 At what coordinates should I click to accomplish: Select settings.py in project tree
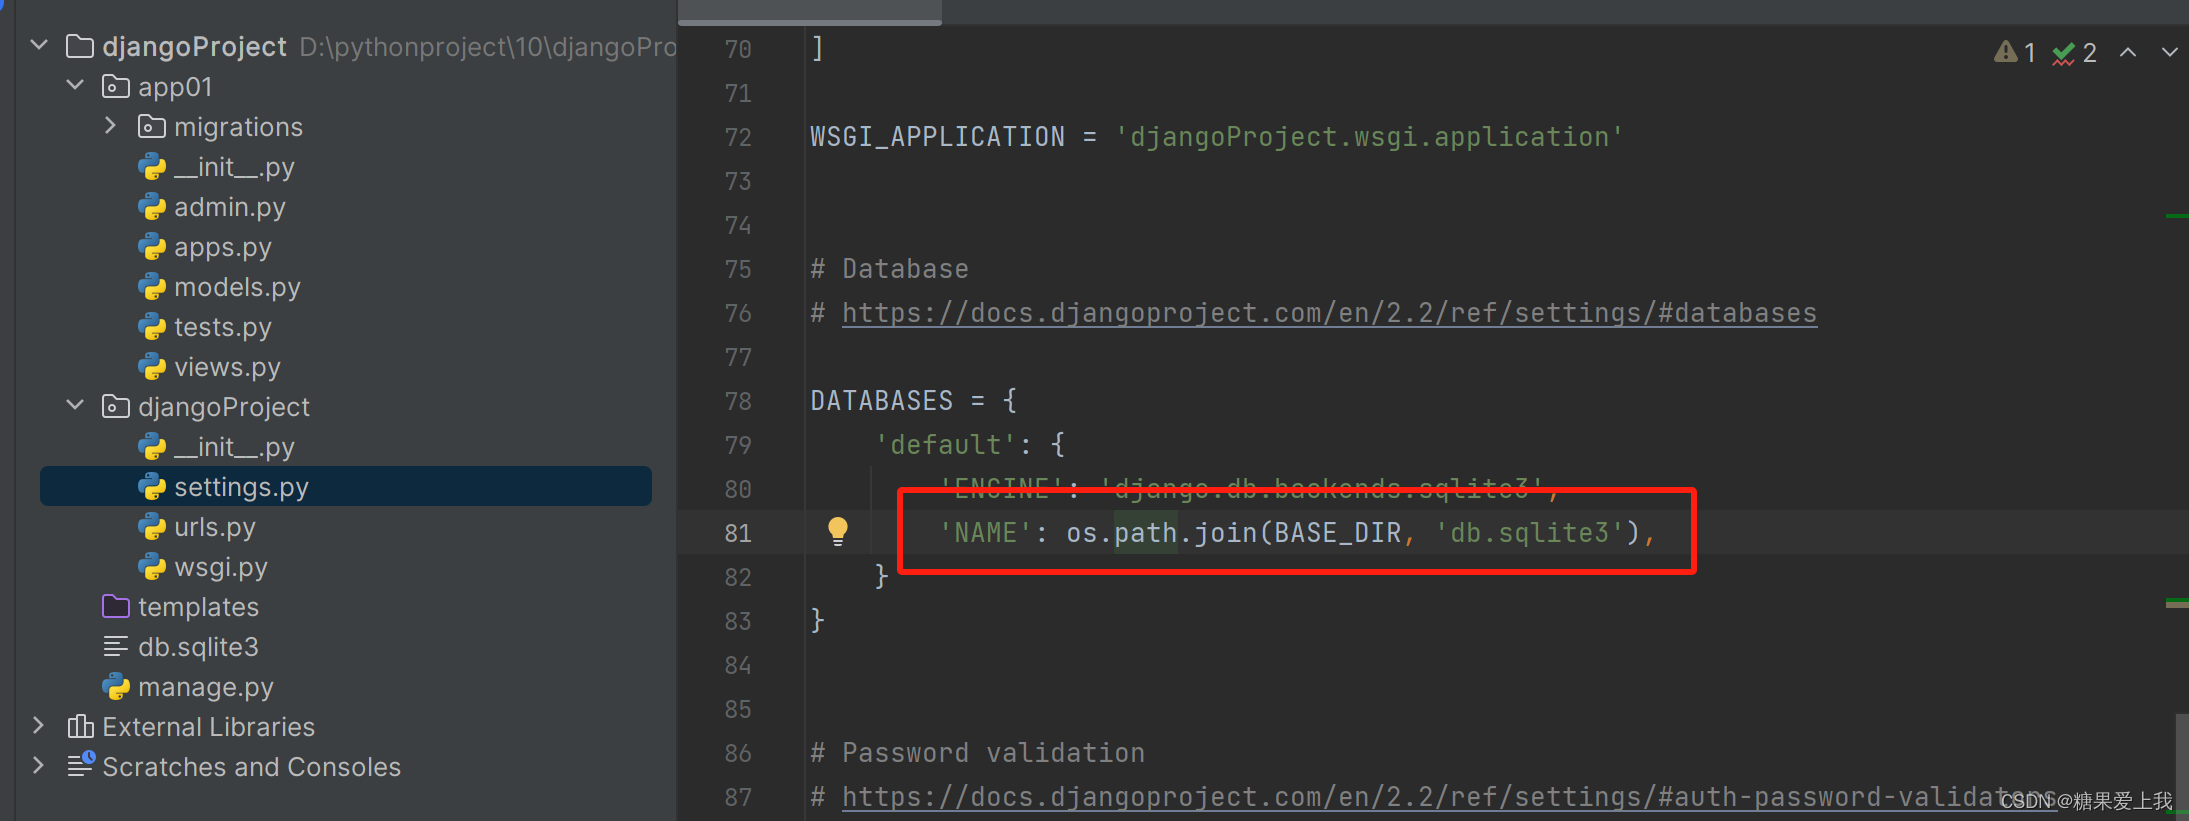pyautogui.click(x=345, y=486)
